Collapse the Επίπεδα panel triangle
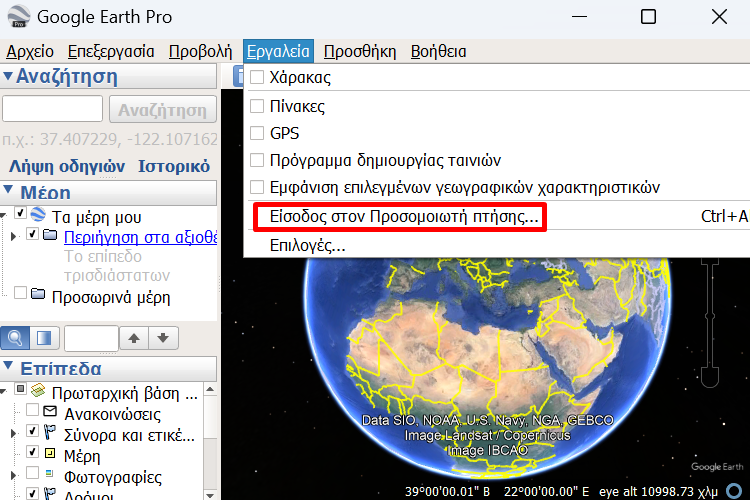The width and height of the screenshot is (750, 500). 8,366
